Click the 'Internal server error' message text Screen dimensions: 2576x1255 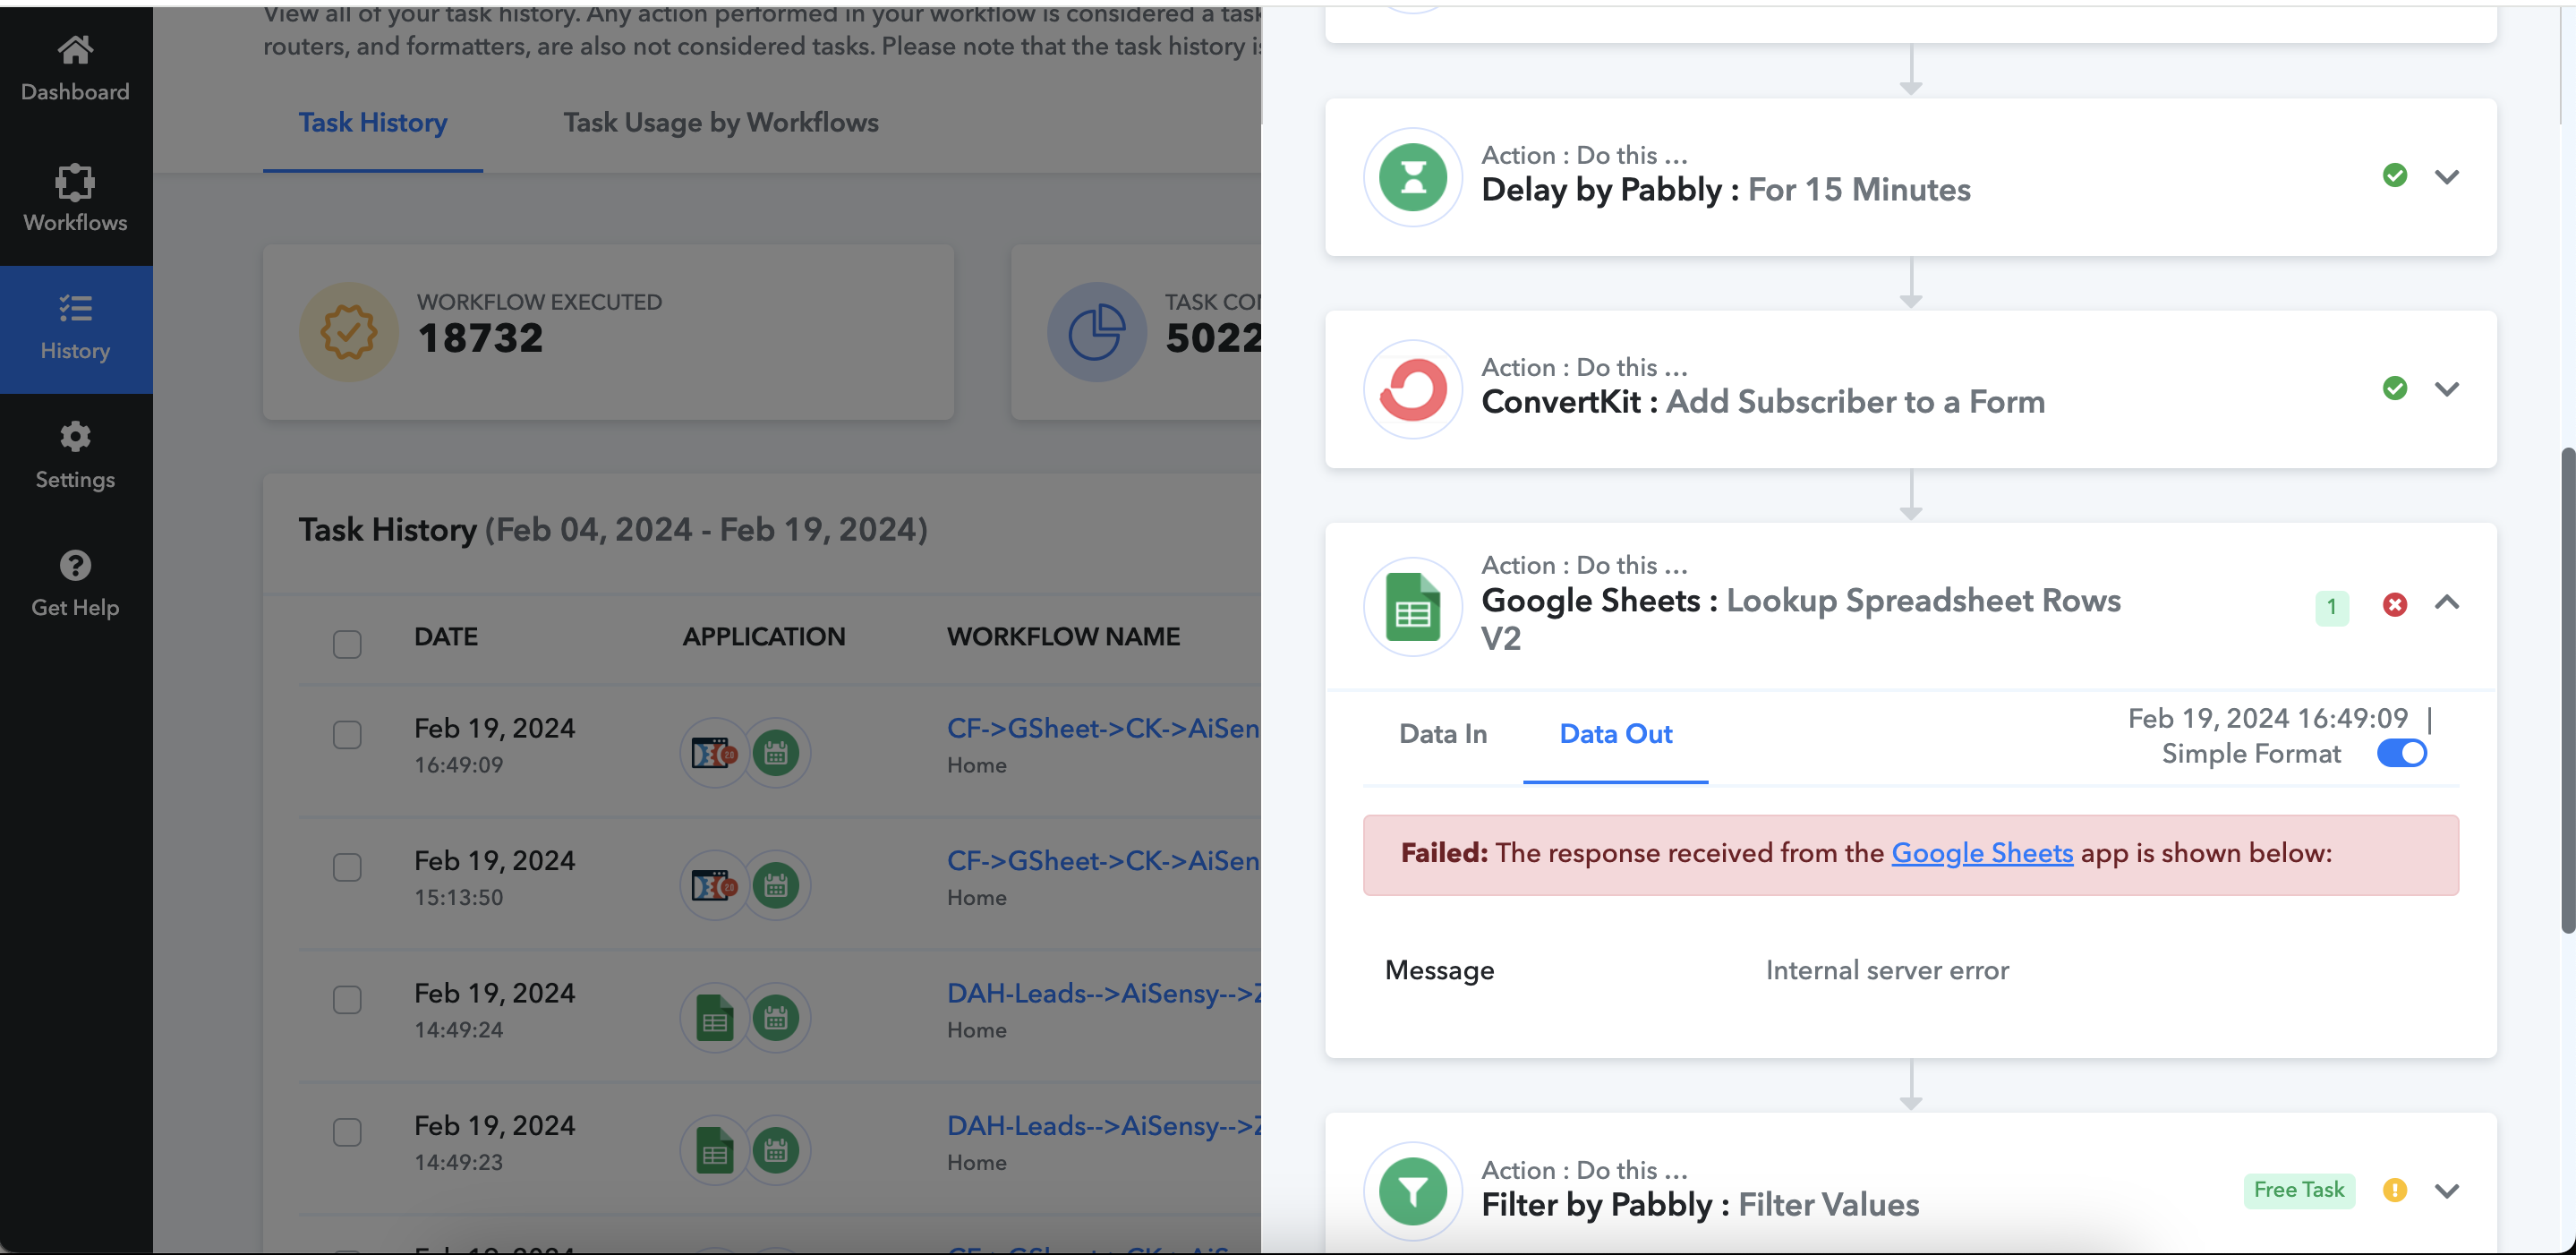[x=1887, y=969]
